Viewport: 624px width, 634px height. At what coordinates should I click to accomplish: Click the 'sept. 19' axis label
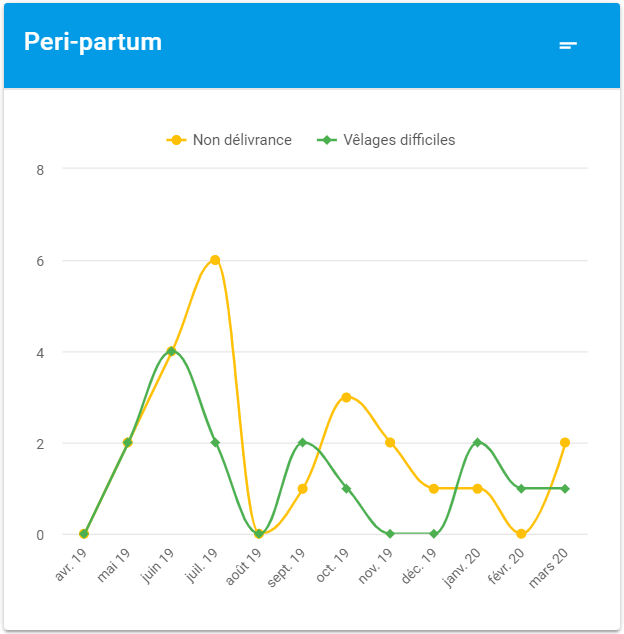point(286,568)
